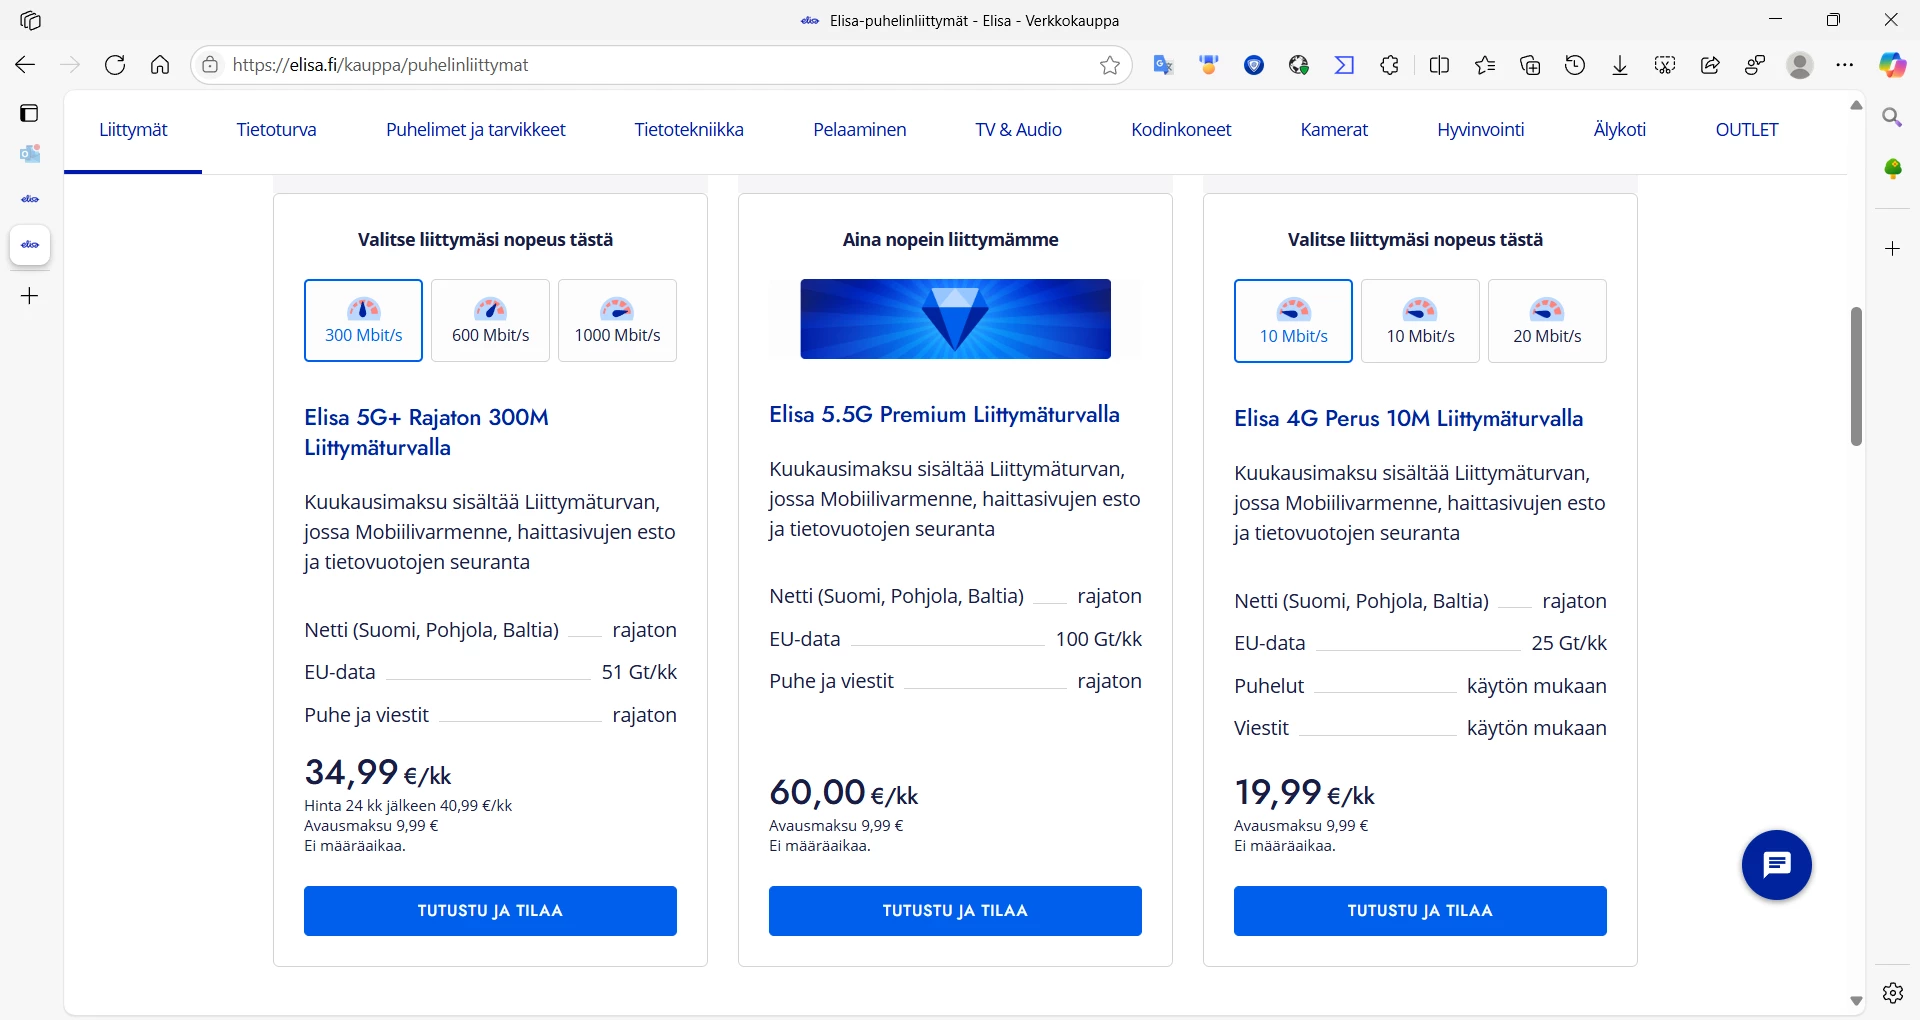Open the orange medal extension icon

[x=1209, y=65]
